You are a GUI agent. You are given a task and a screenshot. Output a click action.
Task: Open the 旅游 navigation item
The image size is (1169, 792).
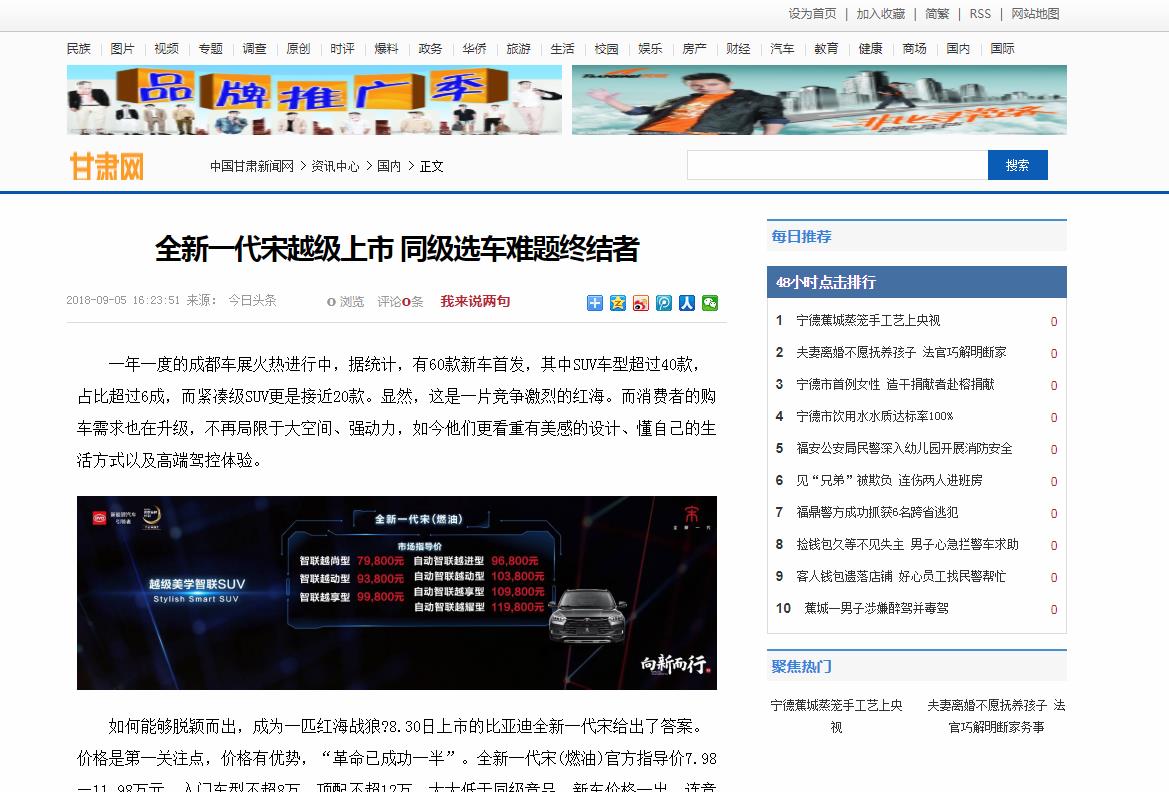pyautogui.click(x=518, y=48)
